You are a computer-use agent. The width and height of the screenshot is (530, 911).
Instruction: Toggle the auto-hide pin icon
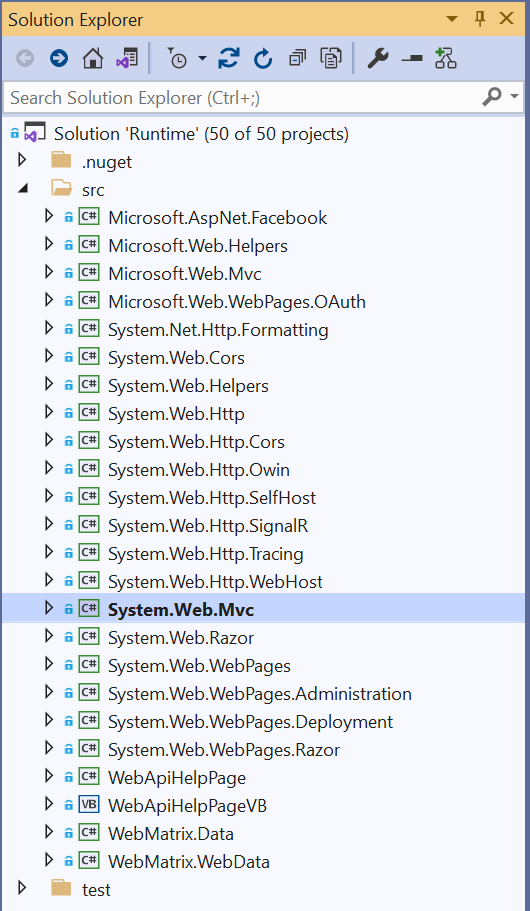point(480,19)
